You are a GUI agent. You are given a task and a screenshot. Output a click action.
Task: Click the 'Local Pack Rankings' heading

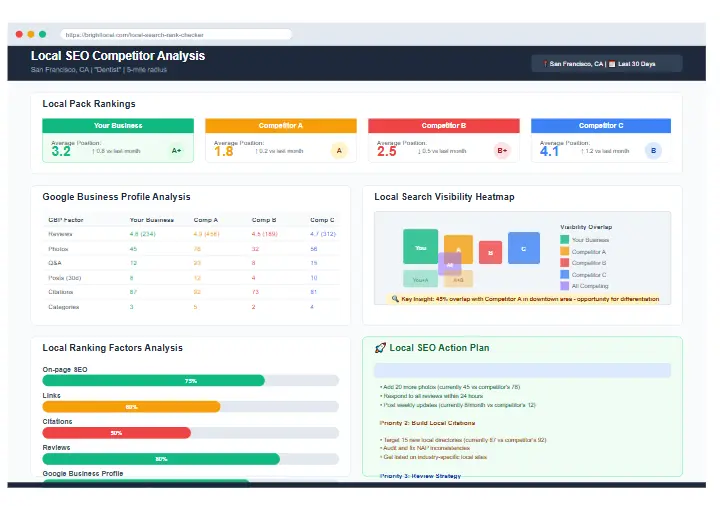(x=89, y=104)
